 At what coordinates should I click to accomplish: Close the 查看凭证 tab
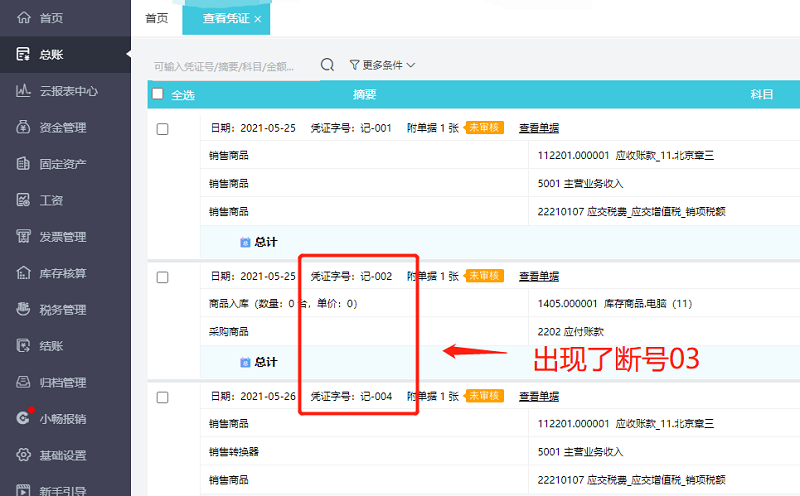click(258, 19)
